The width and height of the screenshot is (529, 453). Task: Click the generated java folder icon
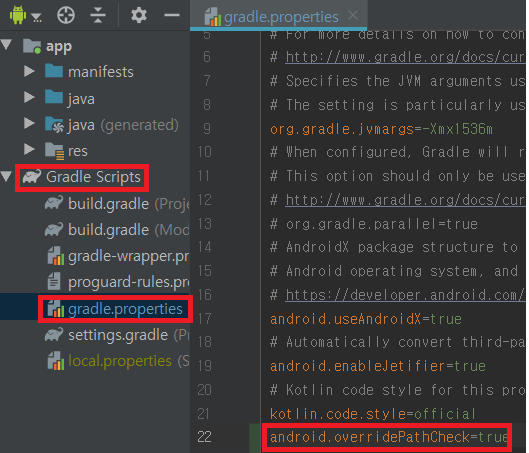click(54, 124)
